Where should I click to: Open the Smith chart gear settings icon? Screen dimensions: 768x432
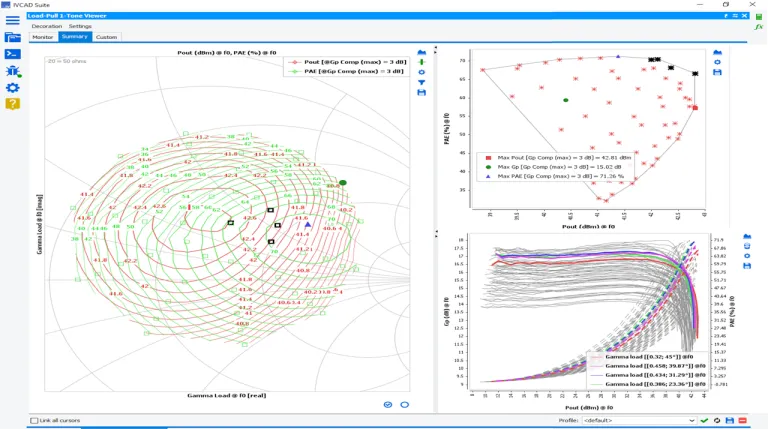pos(421,72)
